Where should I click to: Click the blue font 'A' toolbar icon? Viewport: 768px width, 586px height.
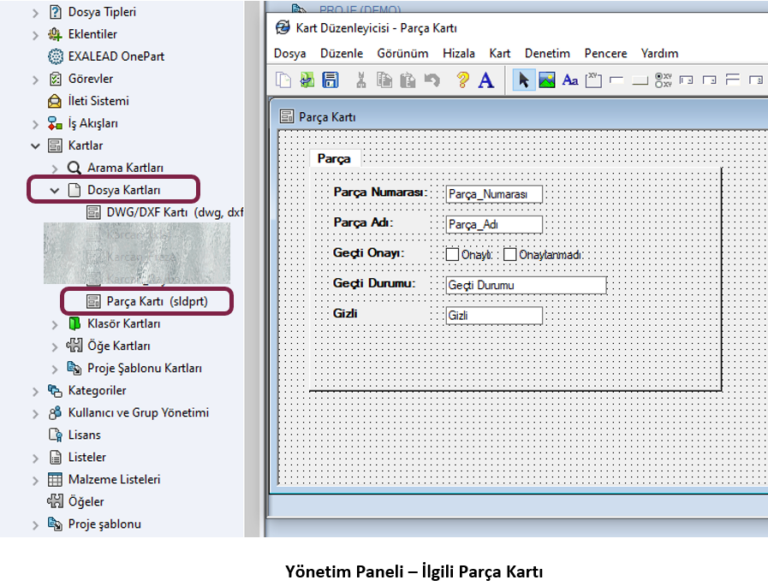pos(486,81)
